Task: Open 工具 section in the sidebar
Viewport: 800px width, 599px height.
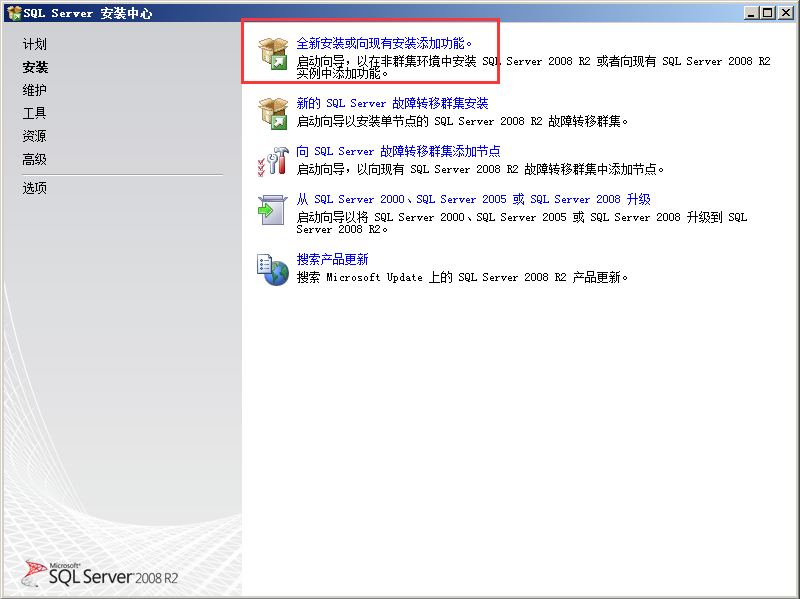Action: (x=35, y=113)
